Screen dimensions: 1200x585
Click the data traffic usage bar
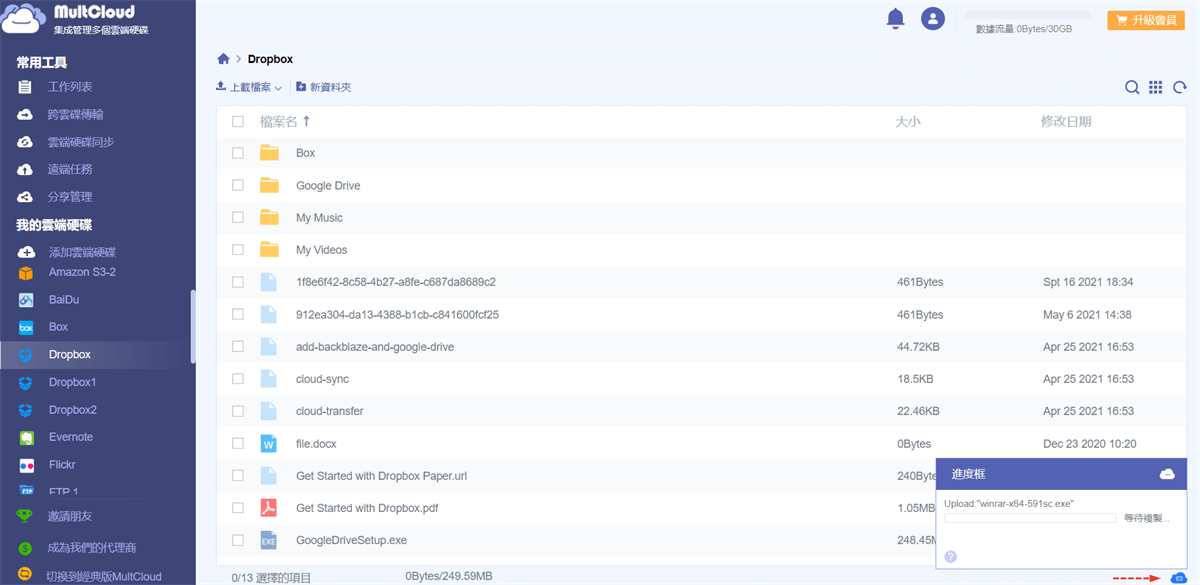coord(1028,16)
